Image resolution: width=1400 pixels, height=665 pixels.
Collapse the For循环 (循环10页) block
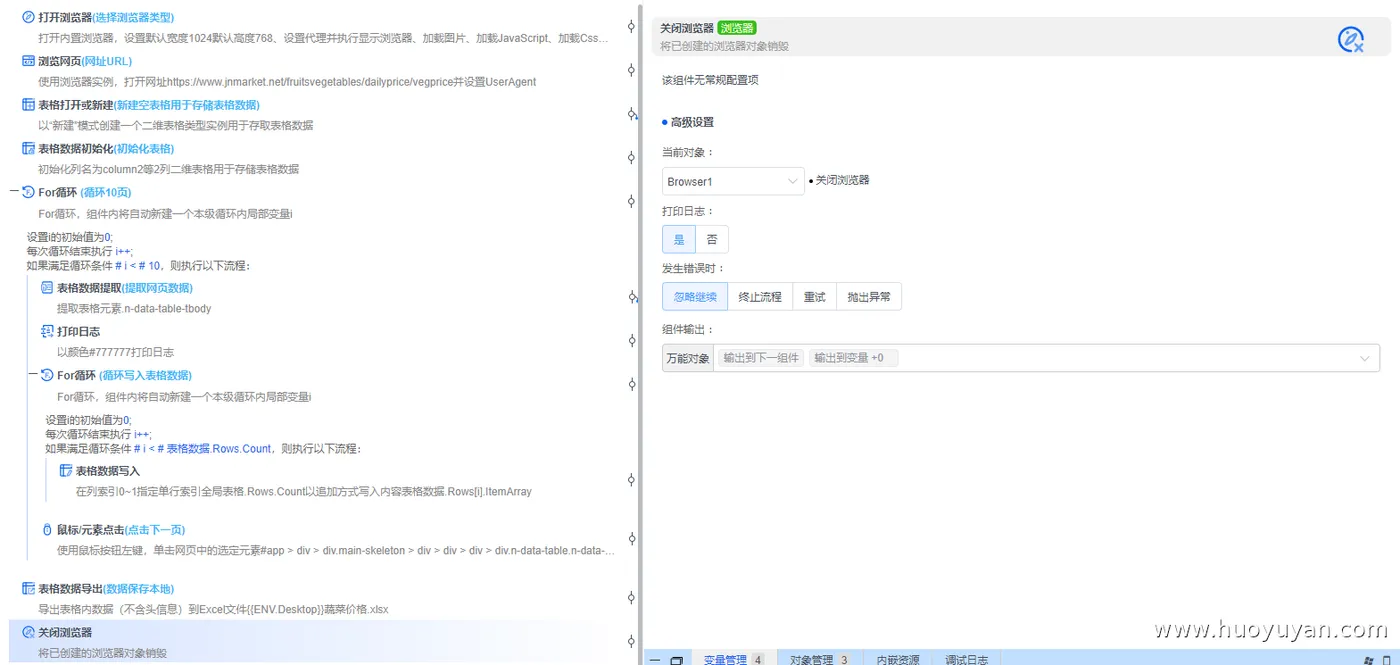(14, 192)
